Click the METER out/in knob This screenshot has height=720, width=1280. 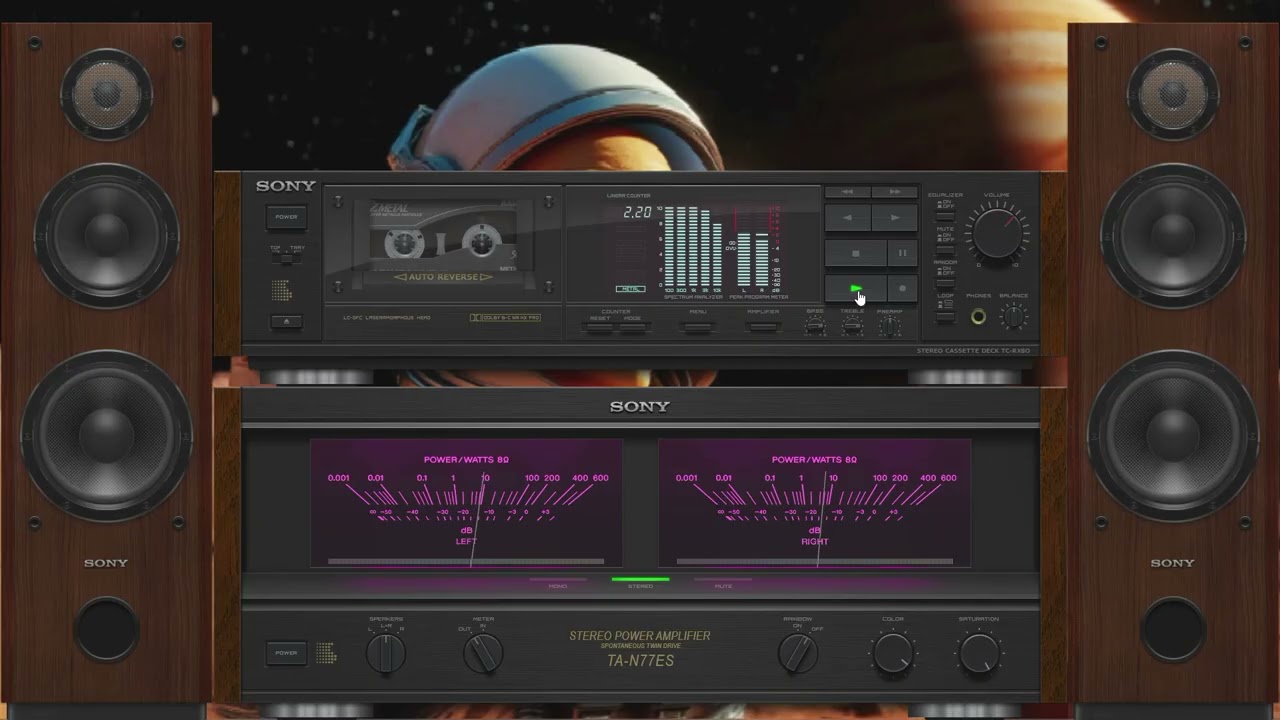(x=483, y=653)
